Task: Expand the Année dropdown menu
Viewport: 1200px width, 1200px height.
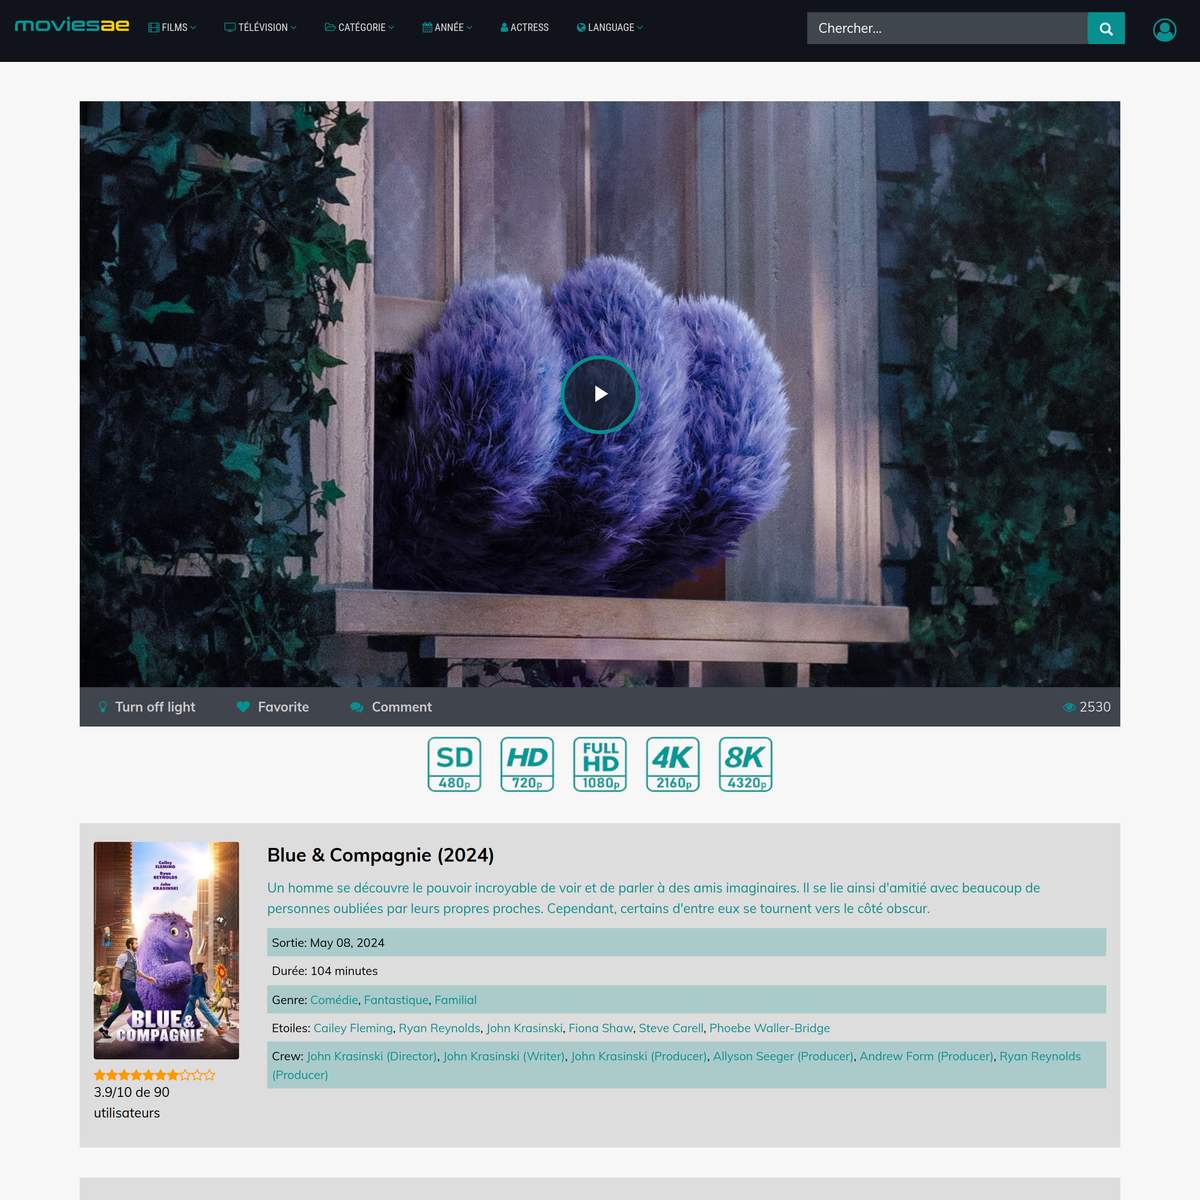Action: point(447,28)
